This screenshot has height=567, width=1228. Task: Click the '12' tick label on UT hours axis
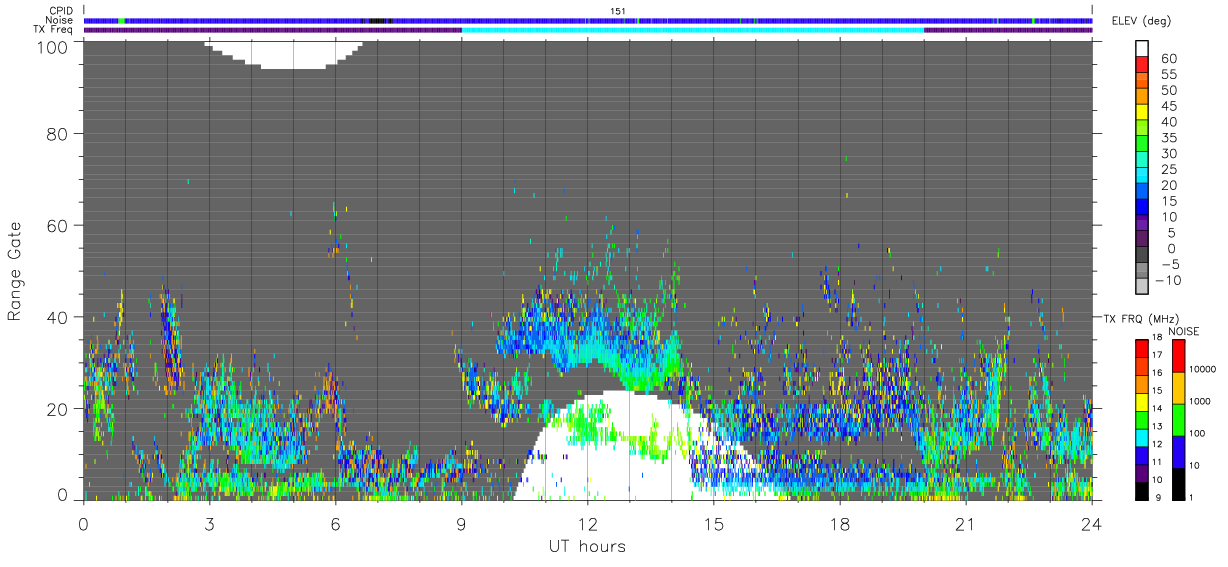click(x=588, y=524)
